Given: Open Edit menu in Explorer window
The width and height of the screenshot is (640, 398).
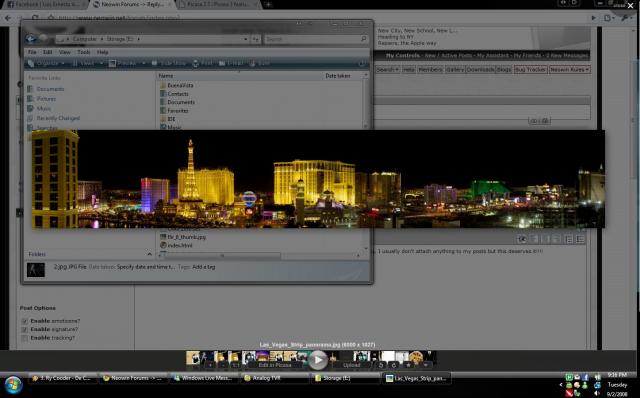Looking at the screenshot, I should (x=47, y=52).
